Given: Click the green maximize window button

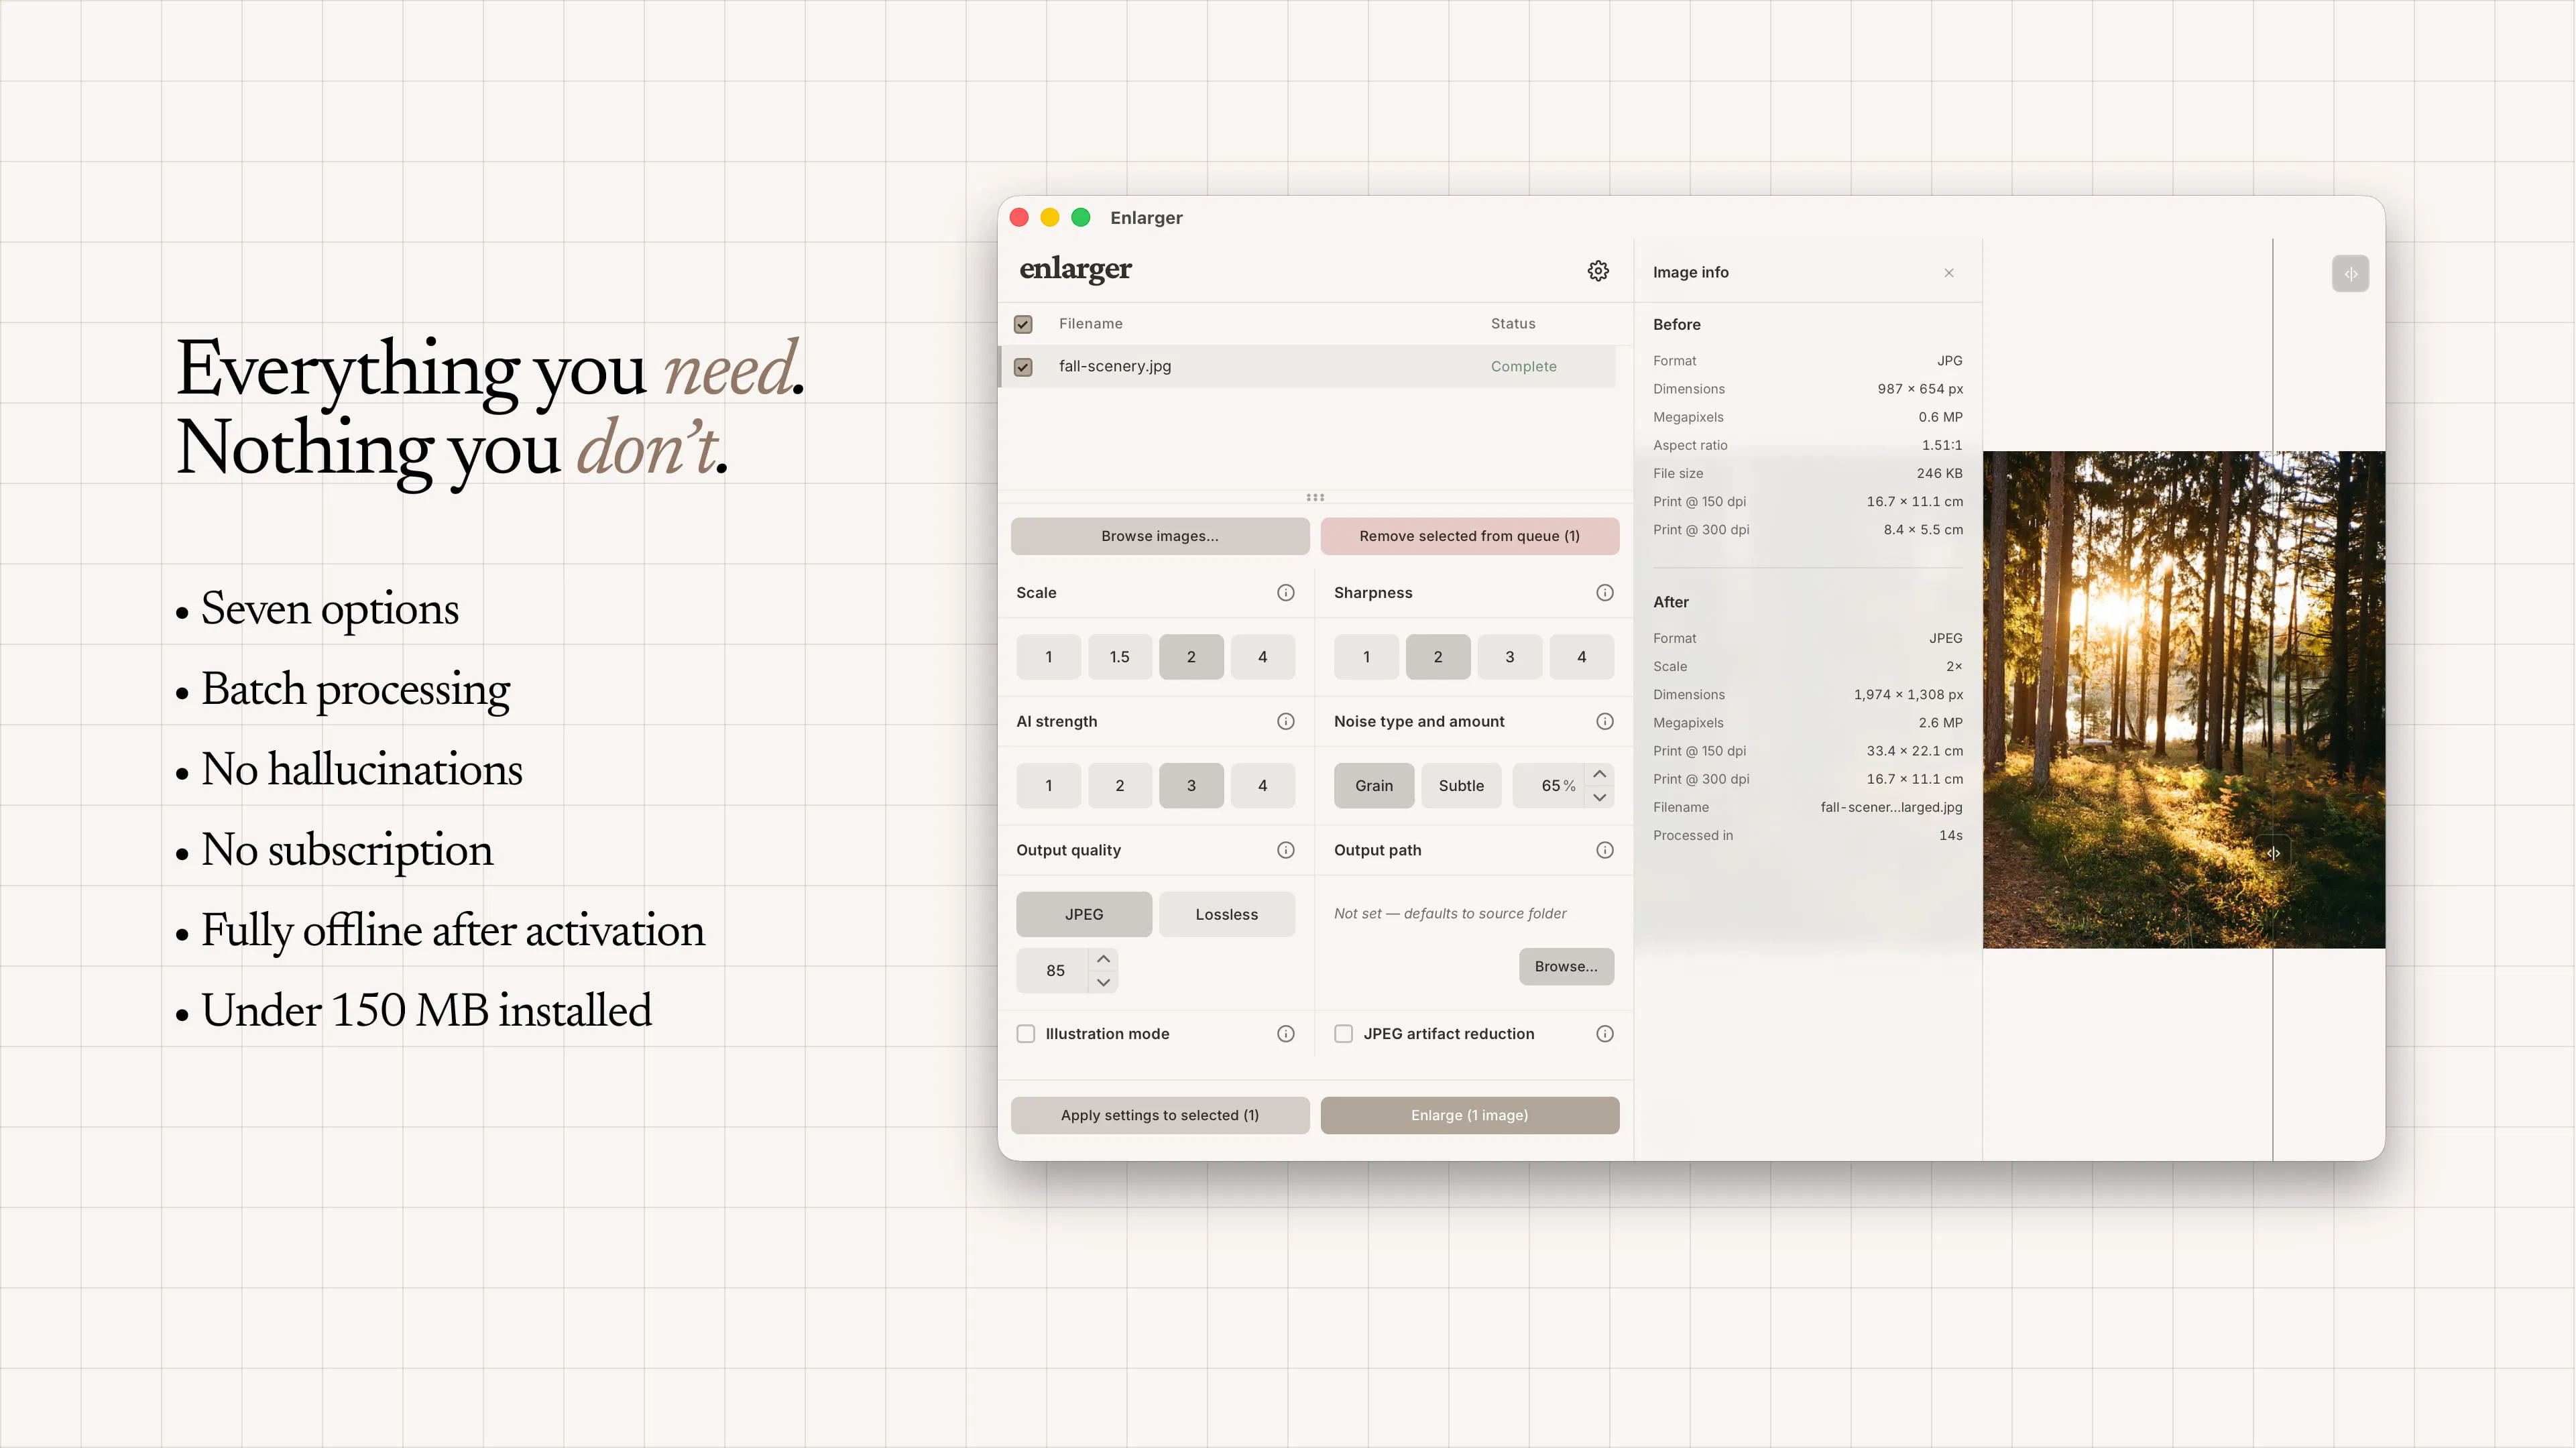Looking at the screenshot, I should tap(1081, 217).
